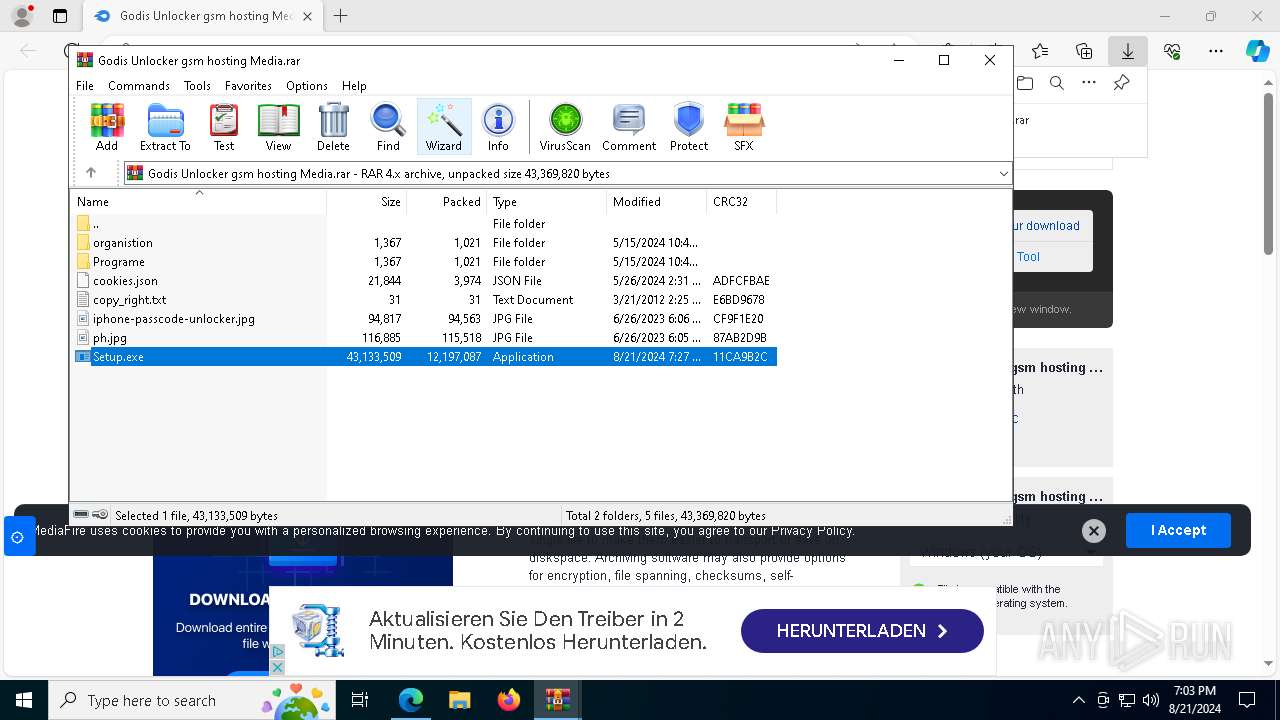This screenshot has width=1280, height=720.
Task: Click the Add toolbar icon in WinRAR
Action: [x=107, y=127]
